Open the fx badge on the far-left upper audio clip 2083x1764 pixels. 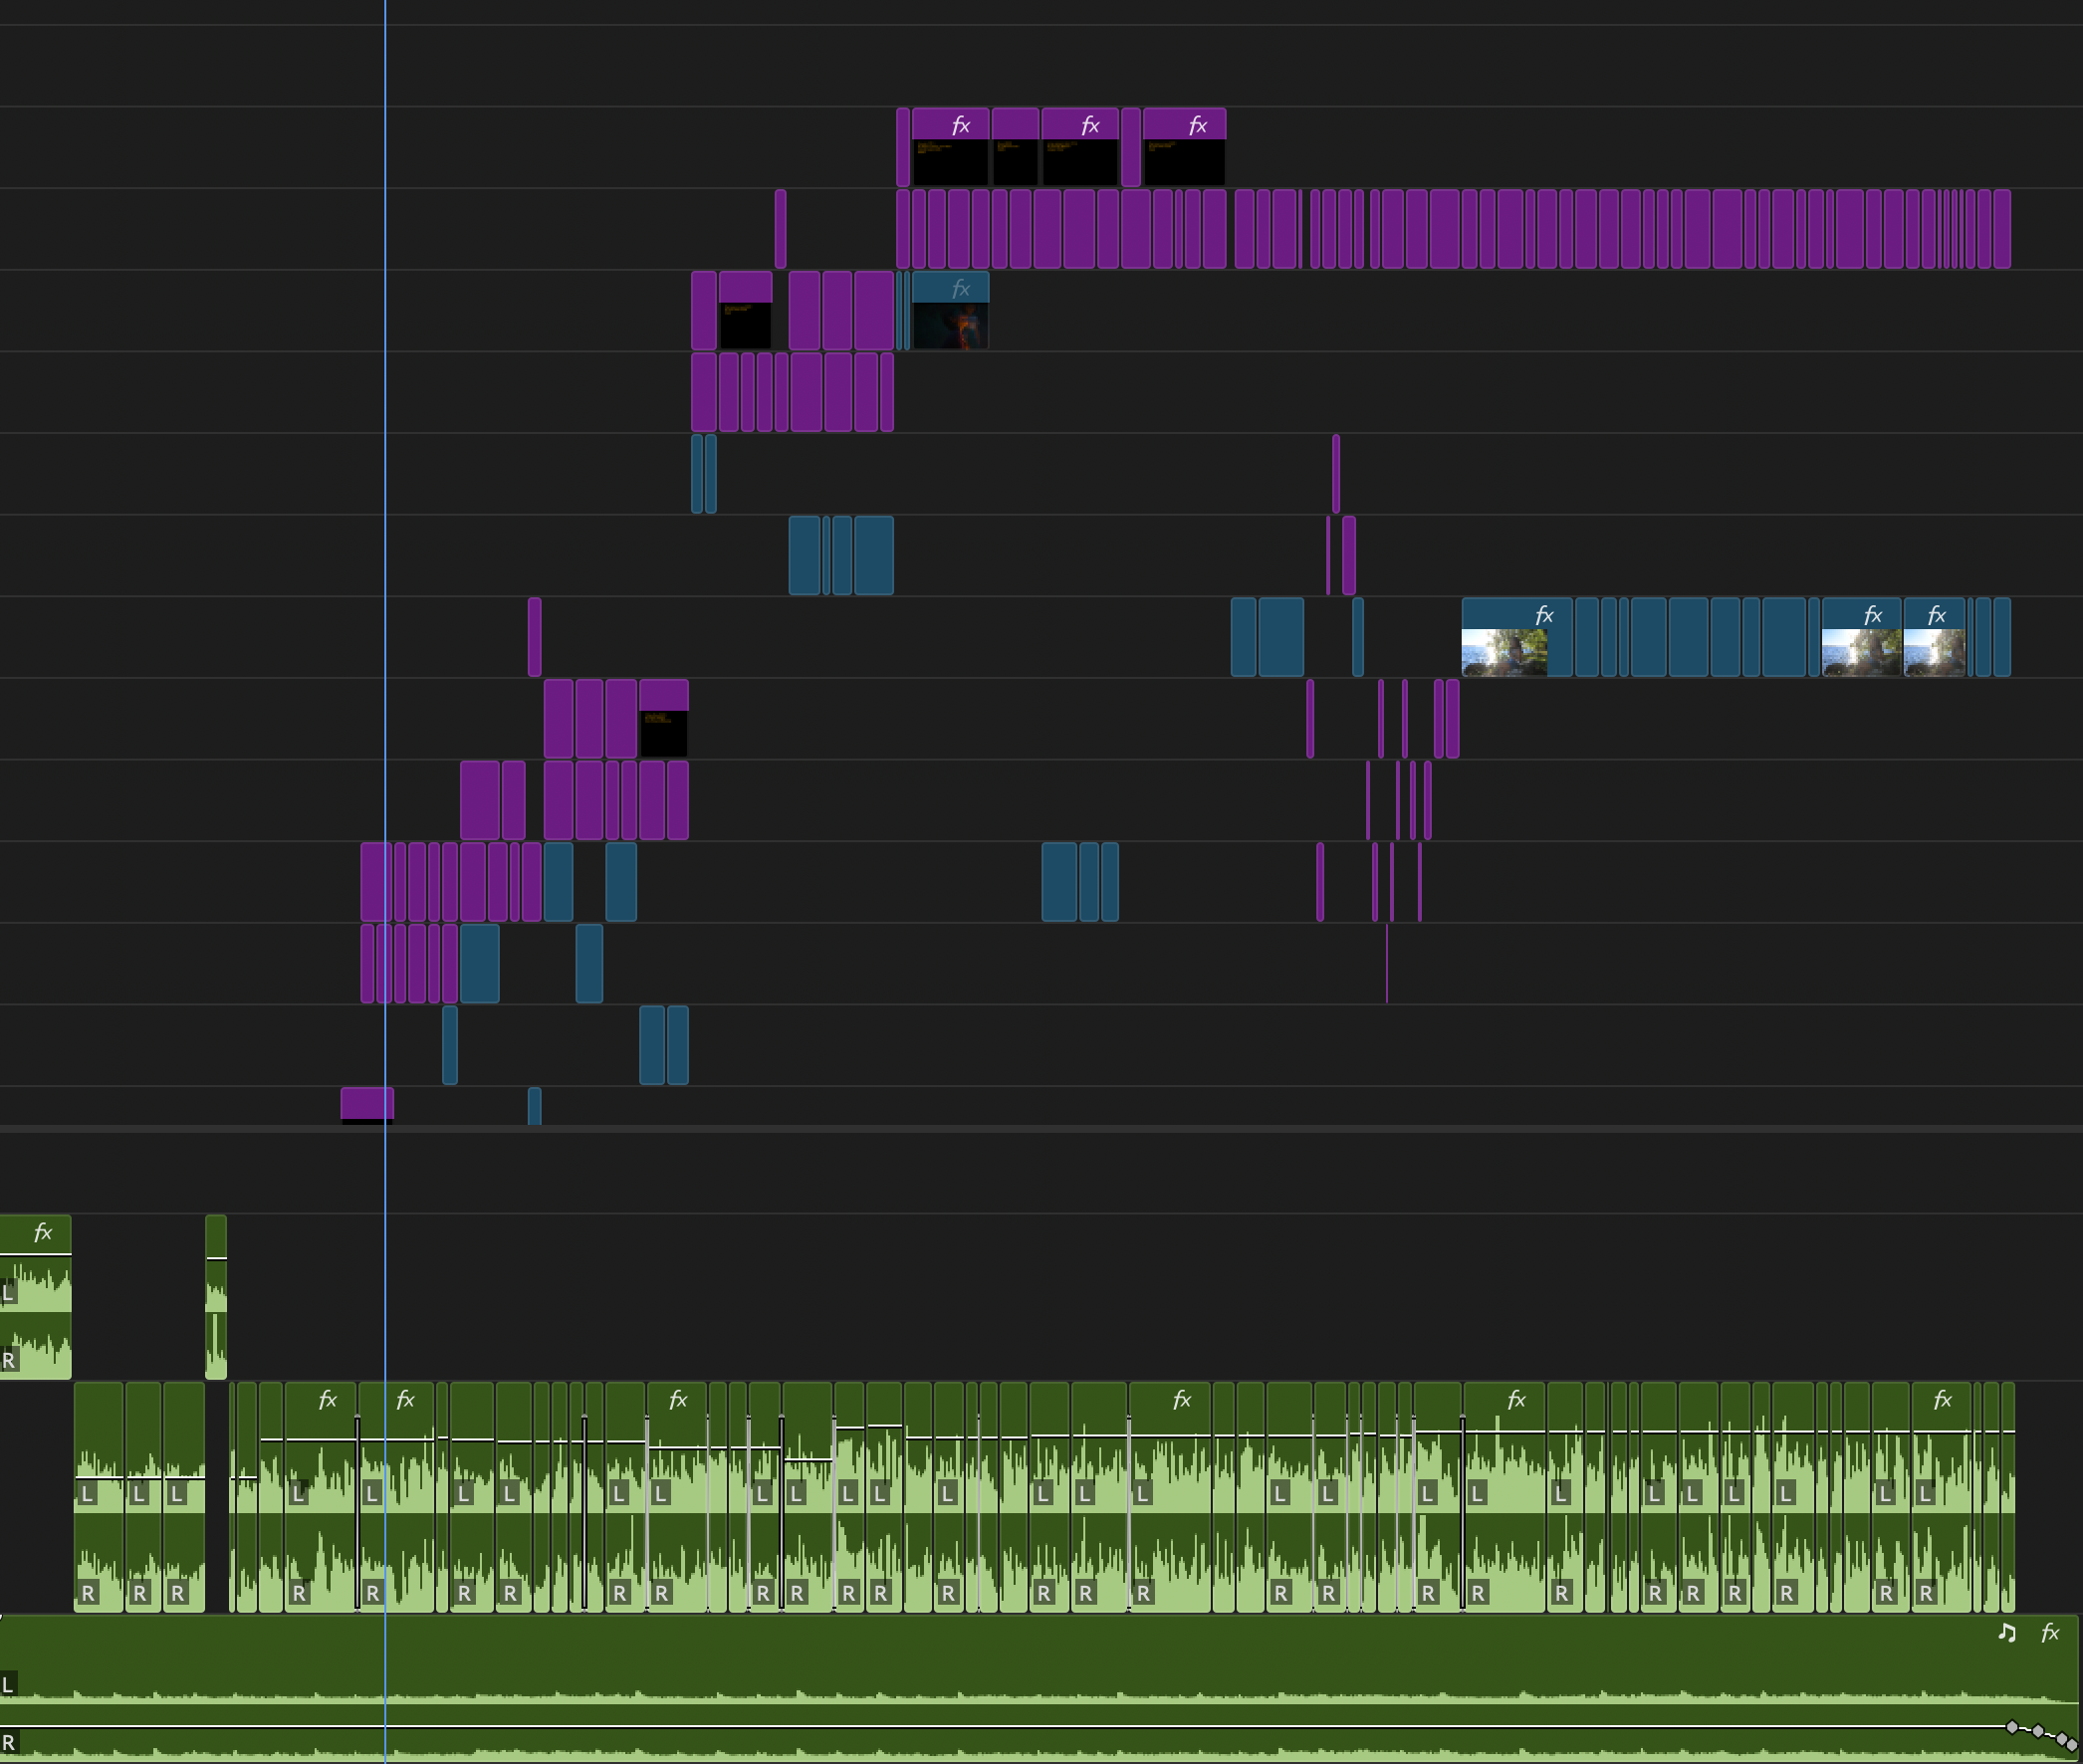[x=42, y=1232]
